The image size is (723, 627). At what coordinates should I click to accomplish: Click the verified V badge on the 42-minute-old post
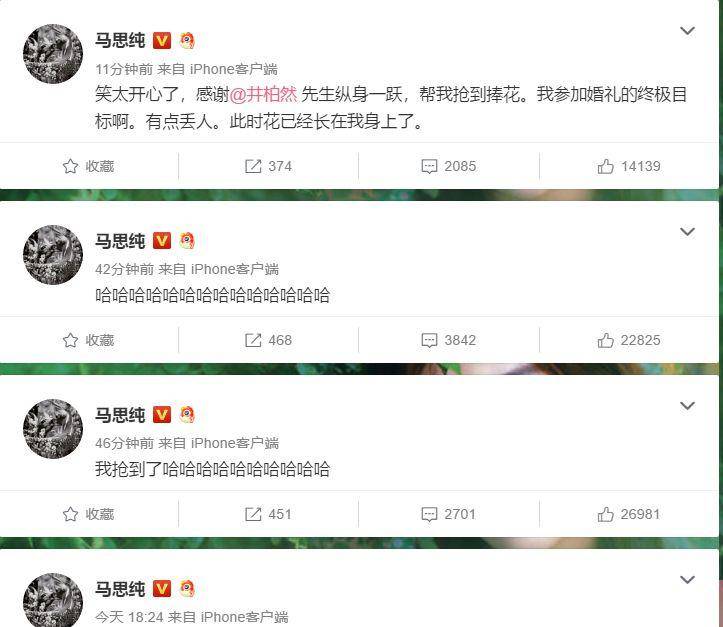click(162, 241)
